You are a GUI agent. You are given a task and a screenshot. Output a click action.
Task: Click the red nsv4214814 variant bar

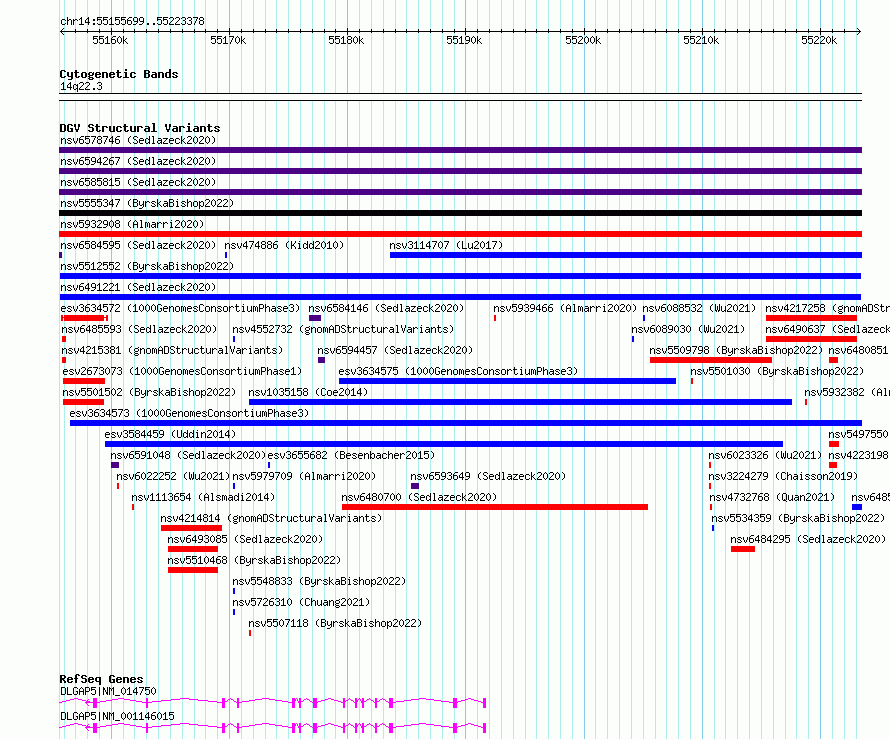coord(191,528)
